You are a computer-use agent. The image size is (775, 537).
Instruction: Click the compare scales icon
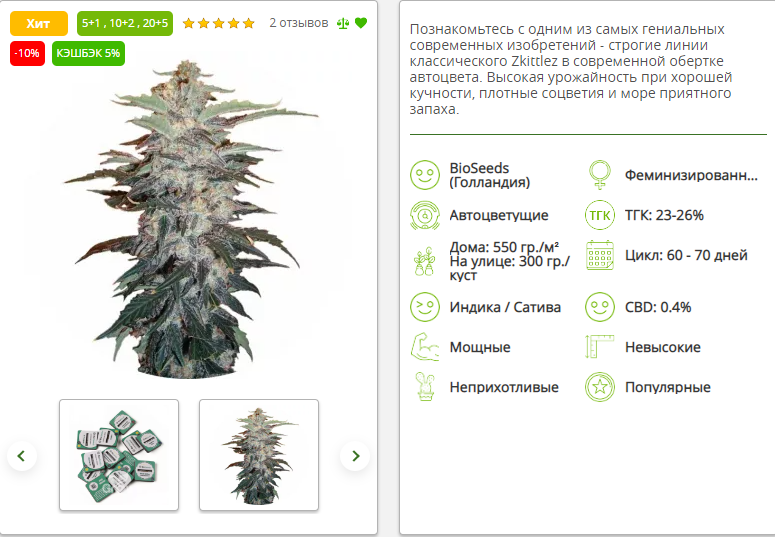(343, 23)
